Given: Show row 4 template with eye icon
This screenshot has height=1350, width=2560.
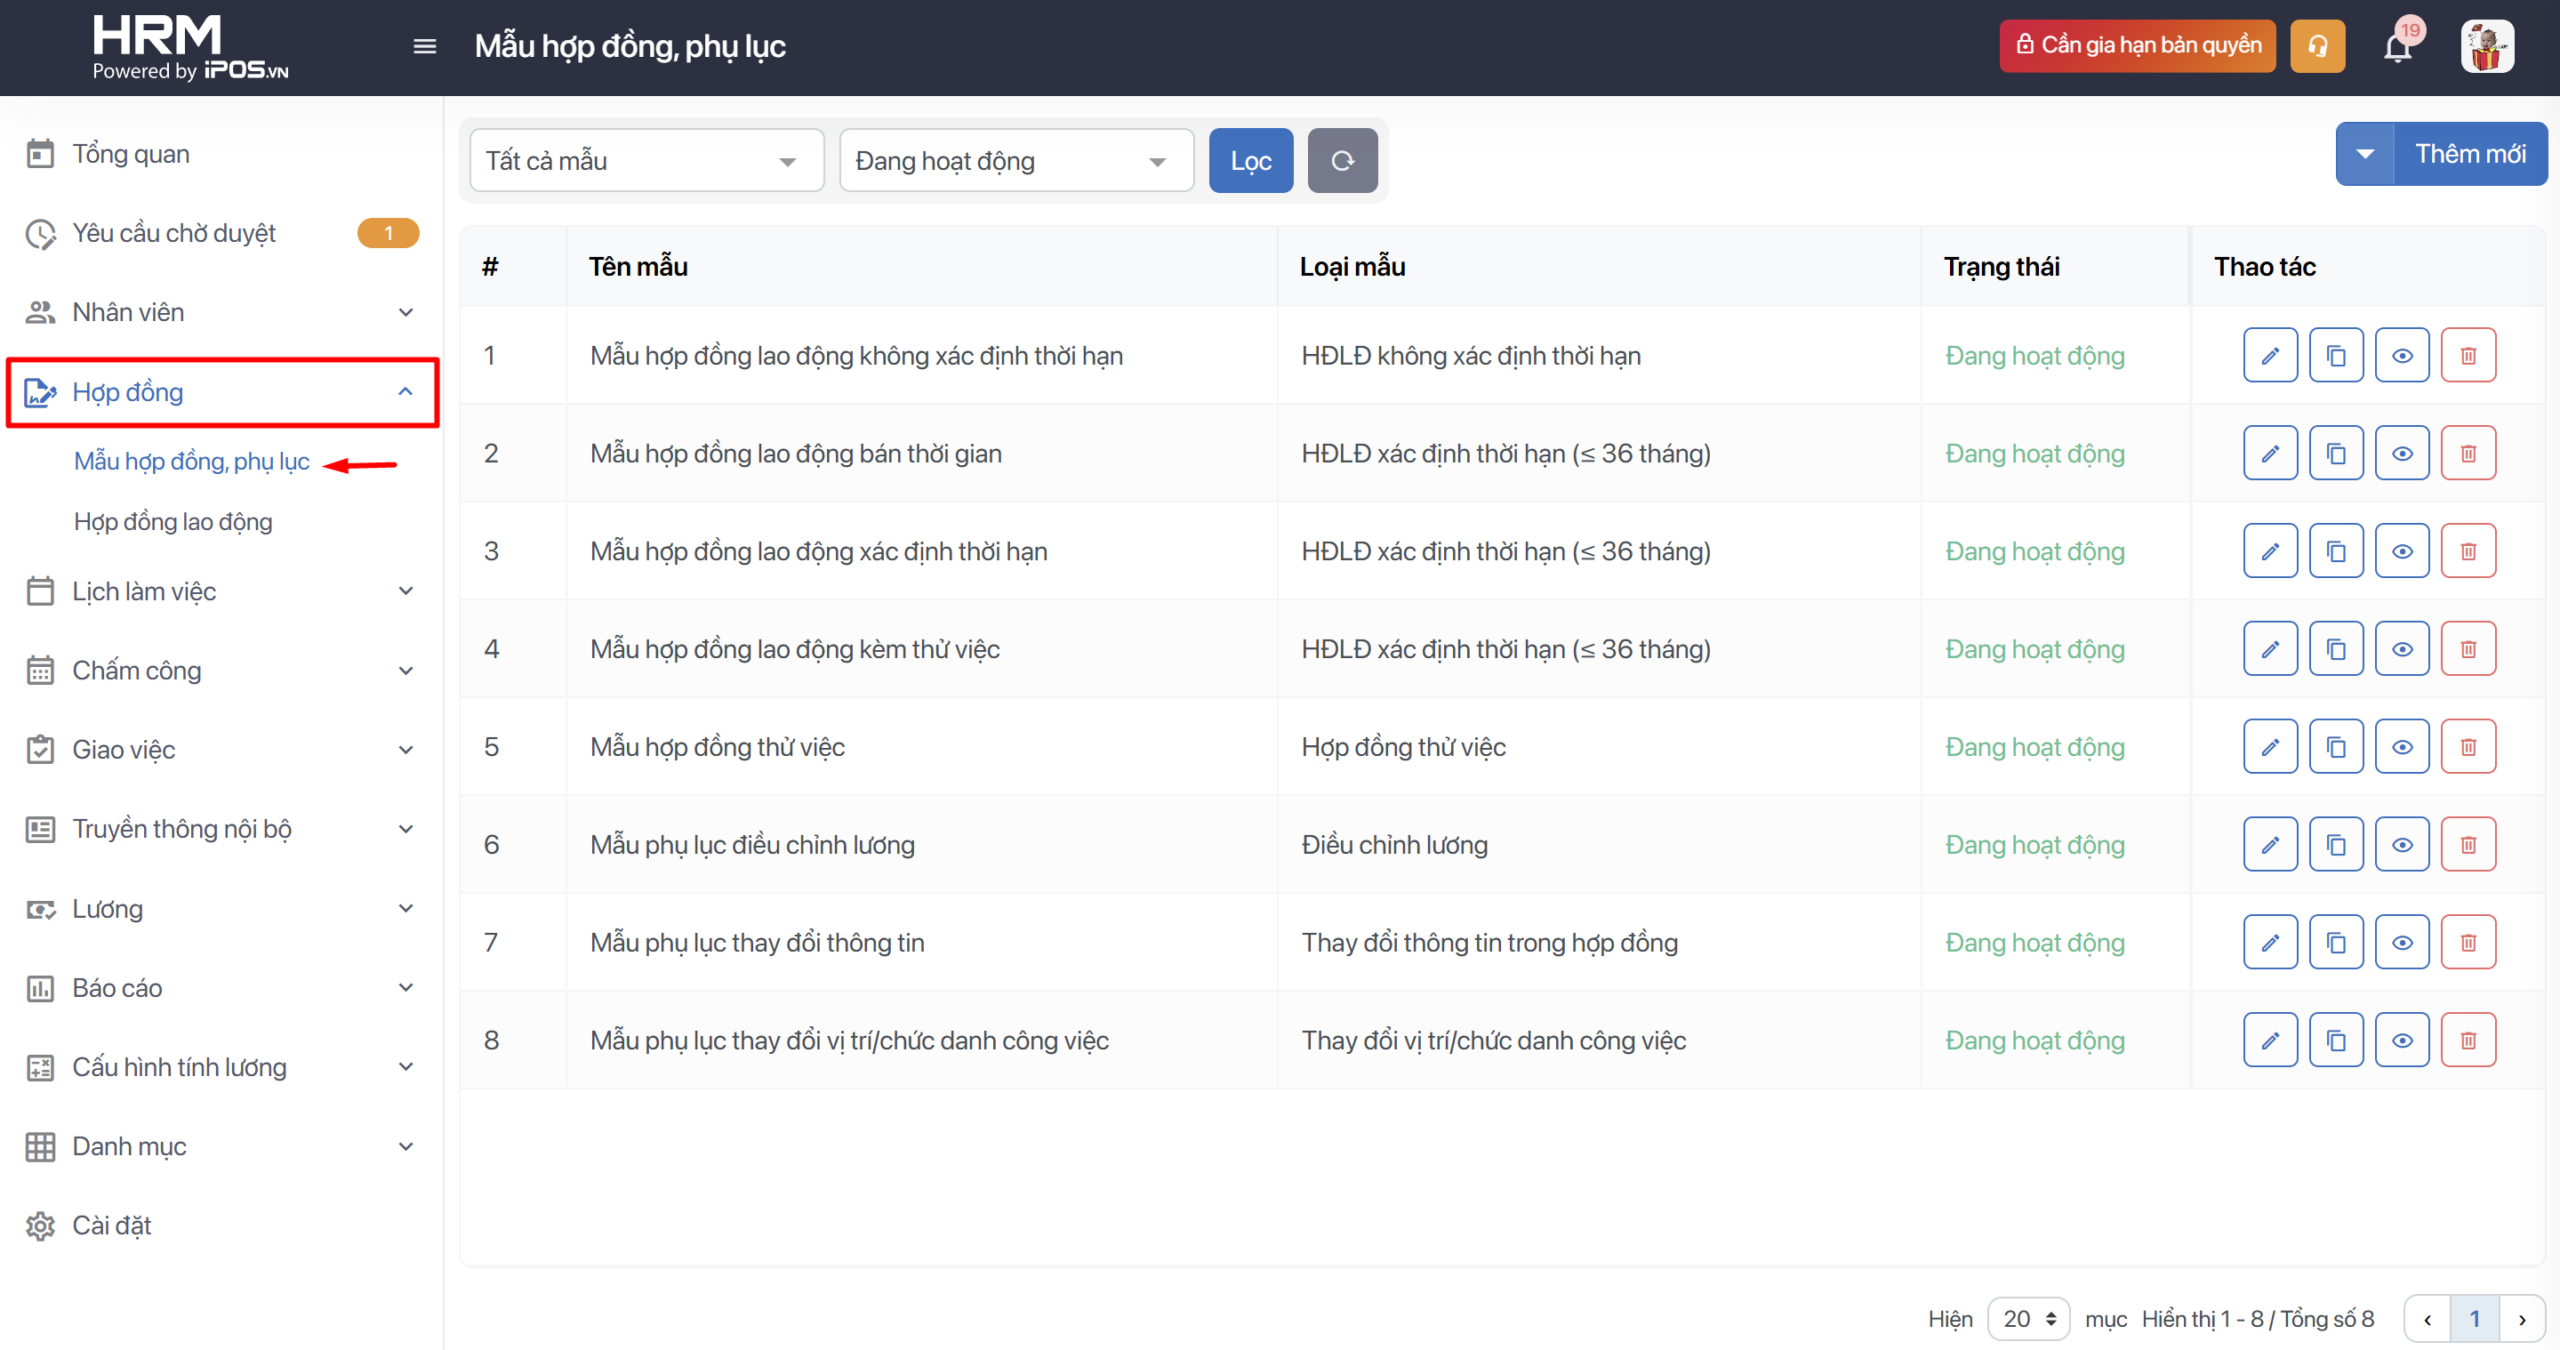Looking at the screenshot, I should [2402, 649].
